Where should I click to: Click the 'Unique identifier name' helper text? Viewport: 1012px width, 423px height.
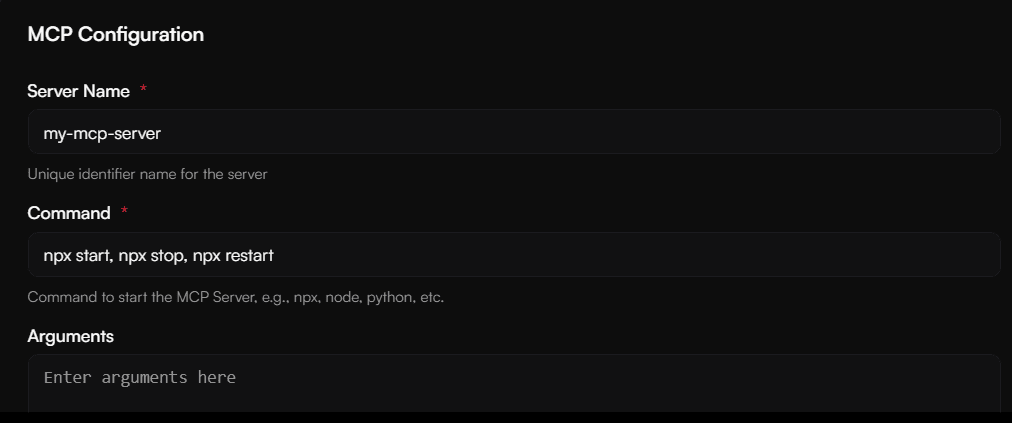point(147,174)
